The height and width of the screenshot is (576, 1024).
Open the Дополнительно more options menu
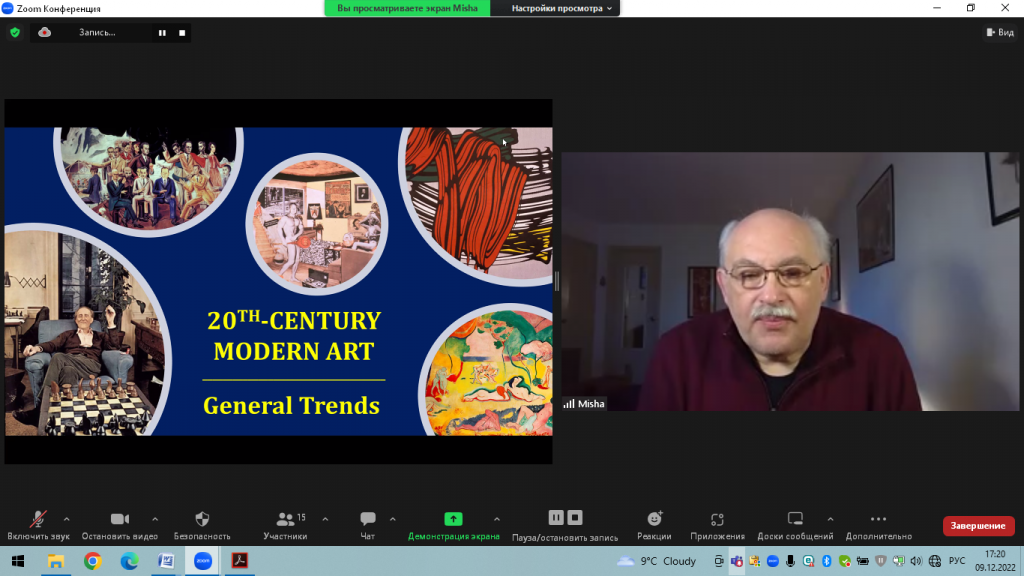pyautogui.click(x=878, y=525)
